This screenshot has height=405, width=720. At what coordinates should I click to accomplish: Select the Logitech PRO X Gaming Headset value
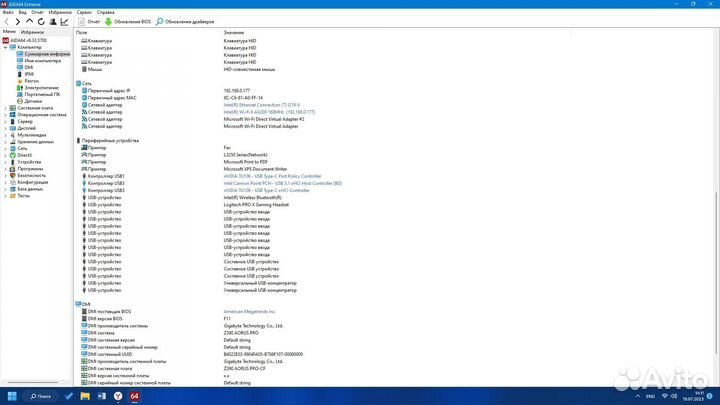256,205
